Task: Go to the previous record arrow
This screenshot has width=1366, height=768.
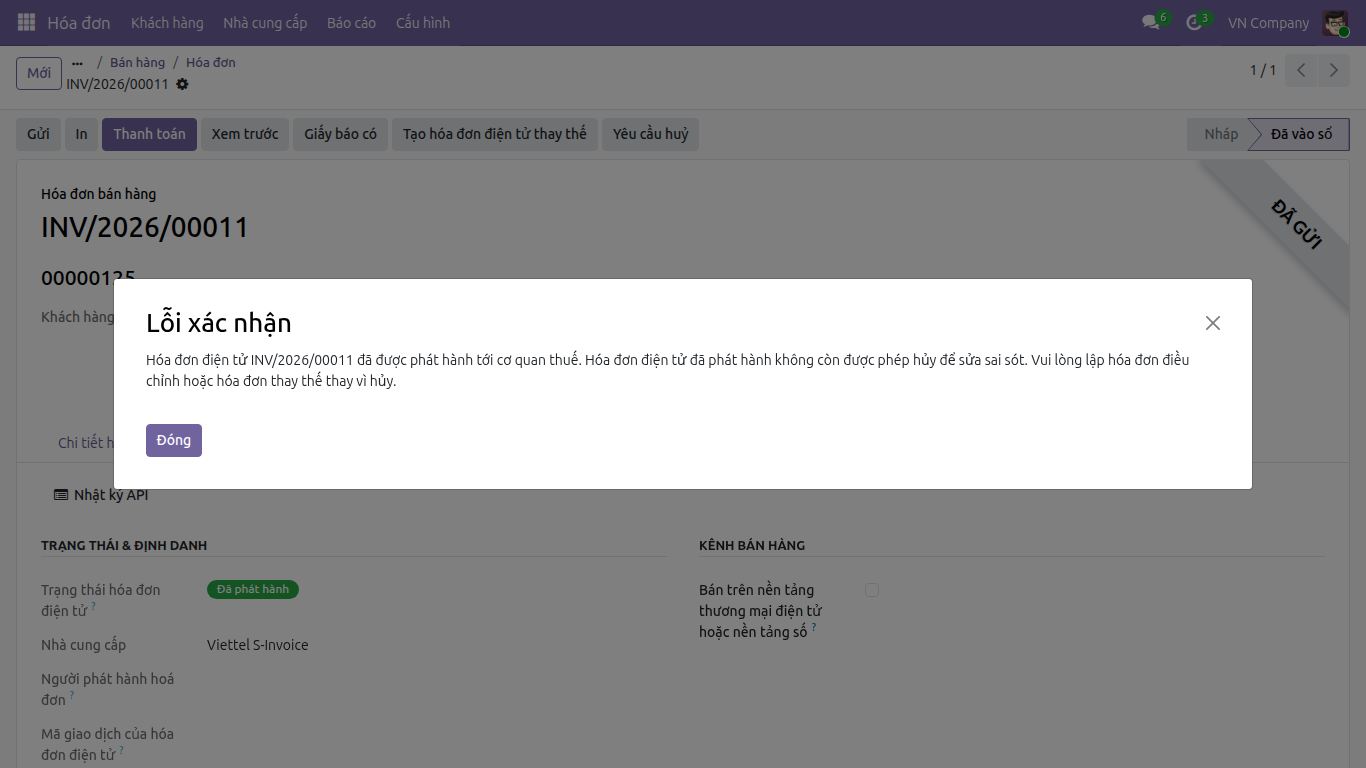Action: pyautogui.click(x=1301, y=70)
